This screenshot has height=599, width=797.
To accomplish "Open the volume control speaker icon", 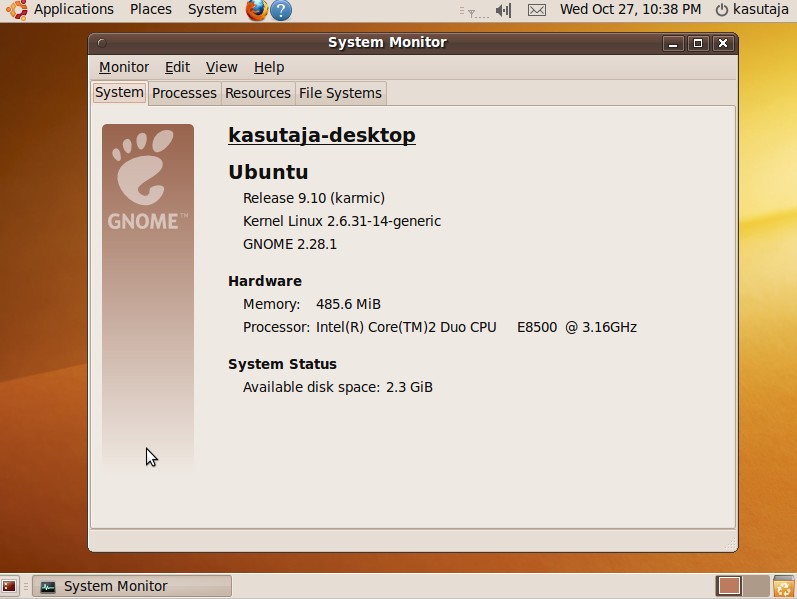I will coord(503,10).
